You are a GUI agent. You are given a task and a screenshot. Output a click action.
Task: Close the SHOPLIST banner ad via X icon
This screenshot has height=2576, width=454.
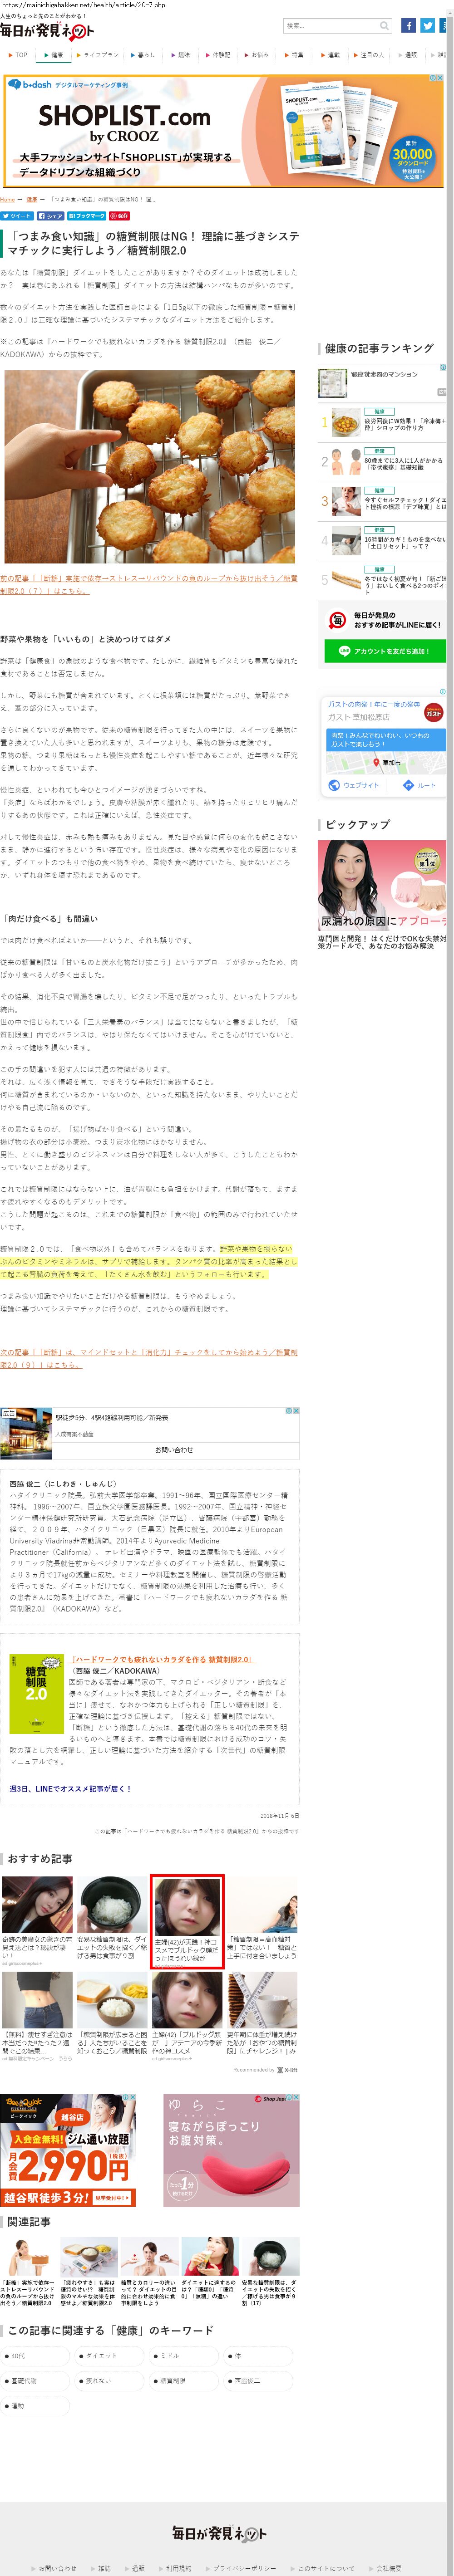tap(440, 78)
